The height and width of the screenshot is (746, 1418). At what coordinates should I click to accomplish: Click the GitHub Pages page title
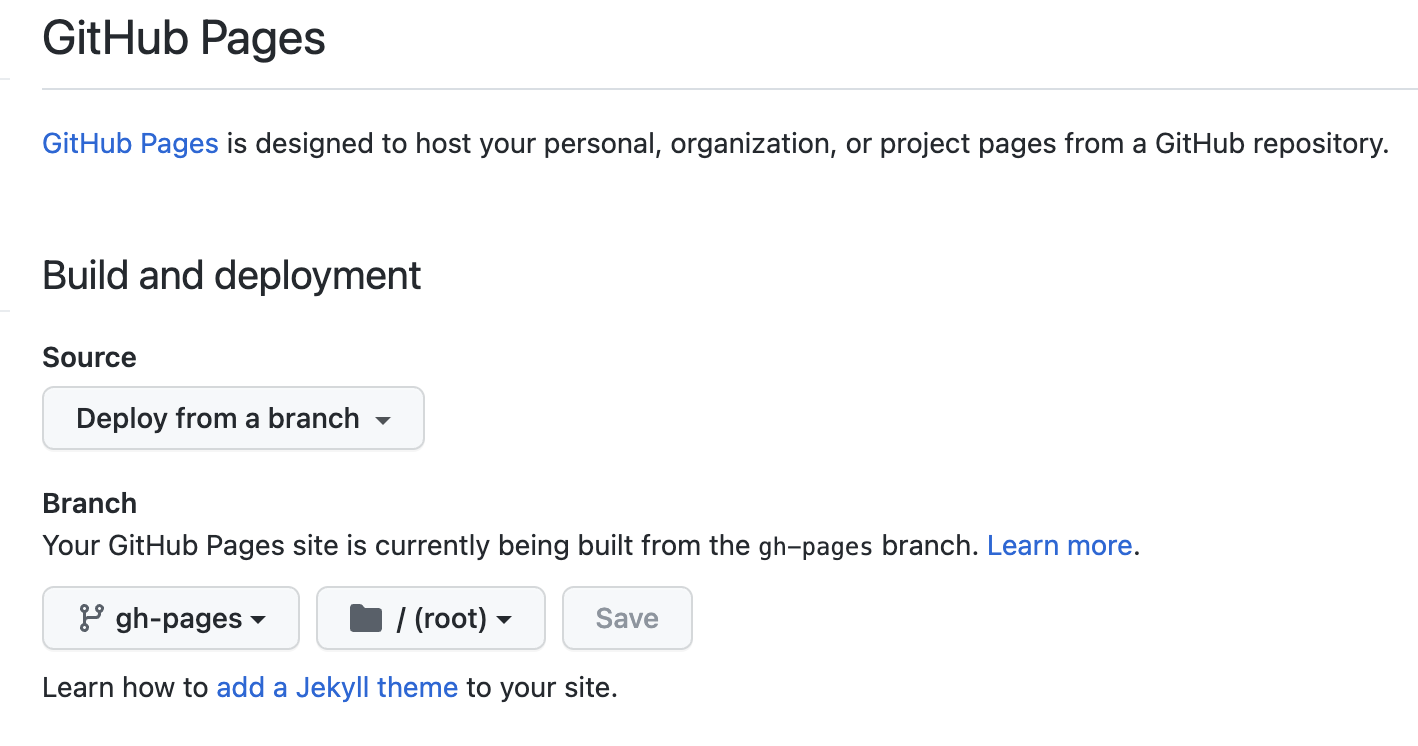pos(183,38)
